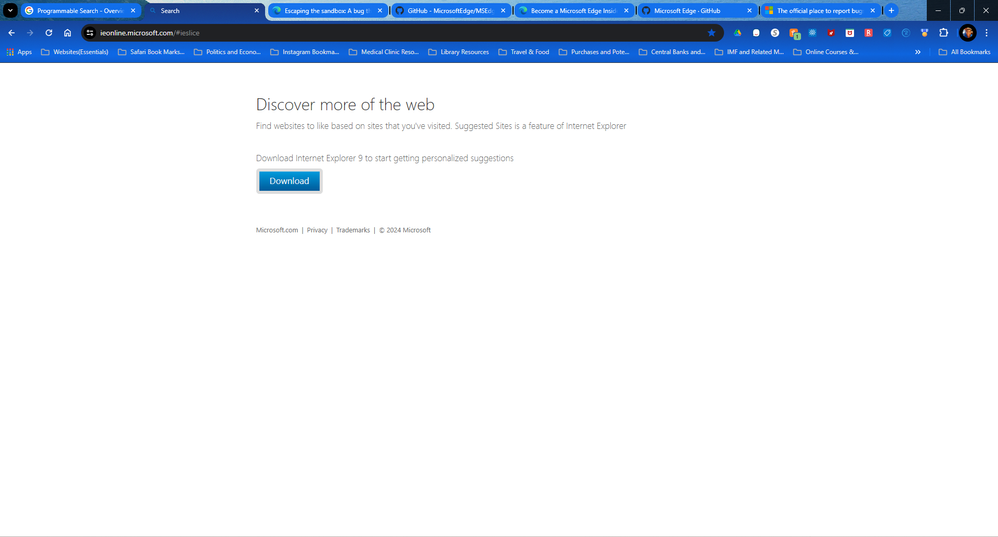Open the Microsoft.com footer link
Image resolution: width=998 pixels, height=537 pixels.
[x=277, y=230]
